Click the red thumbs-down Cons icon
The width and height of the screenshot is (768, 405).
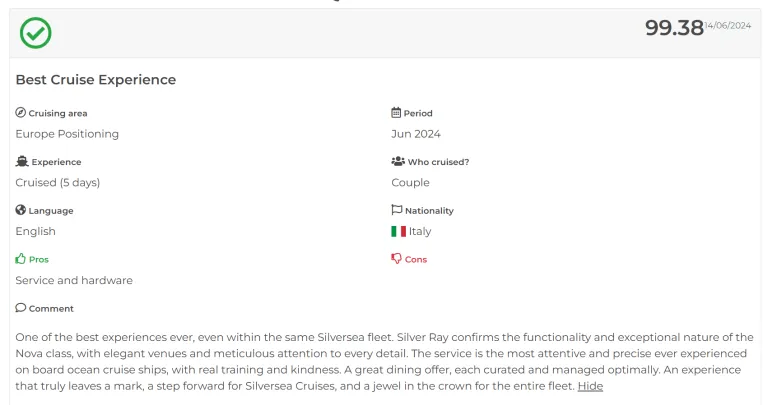(396, 259)
